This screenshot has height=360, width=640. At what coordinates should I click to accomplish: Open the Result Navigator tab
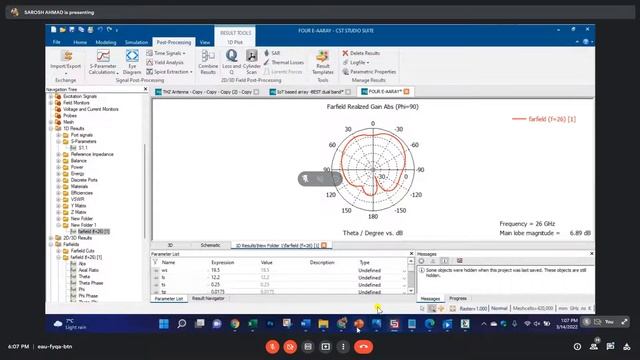point(208,299)
